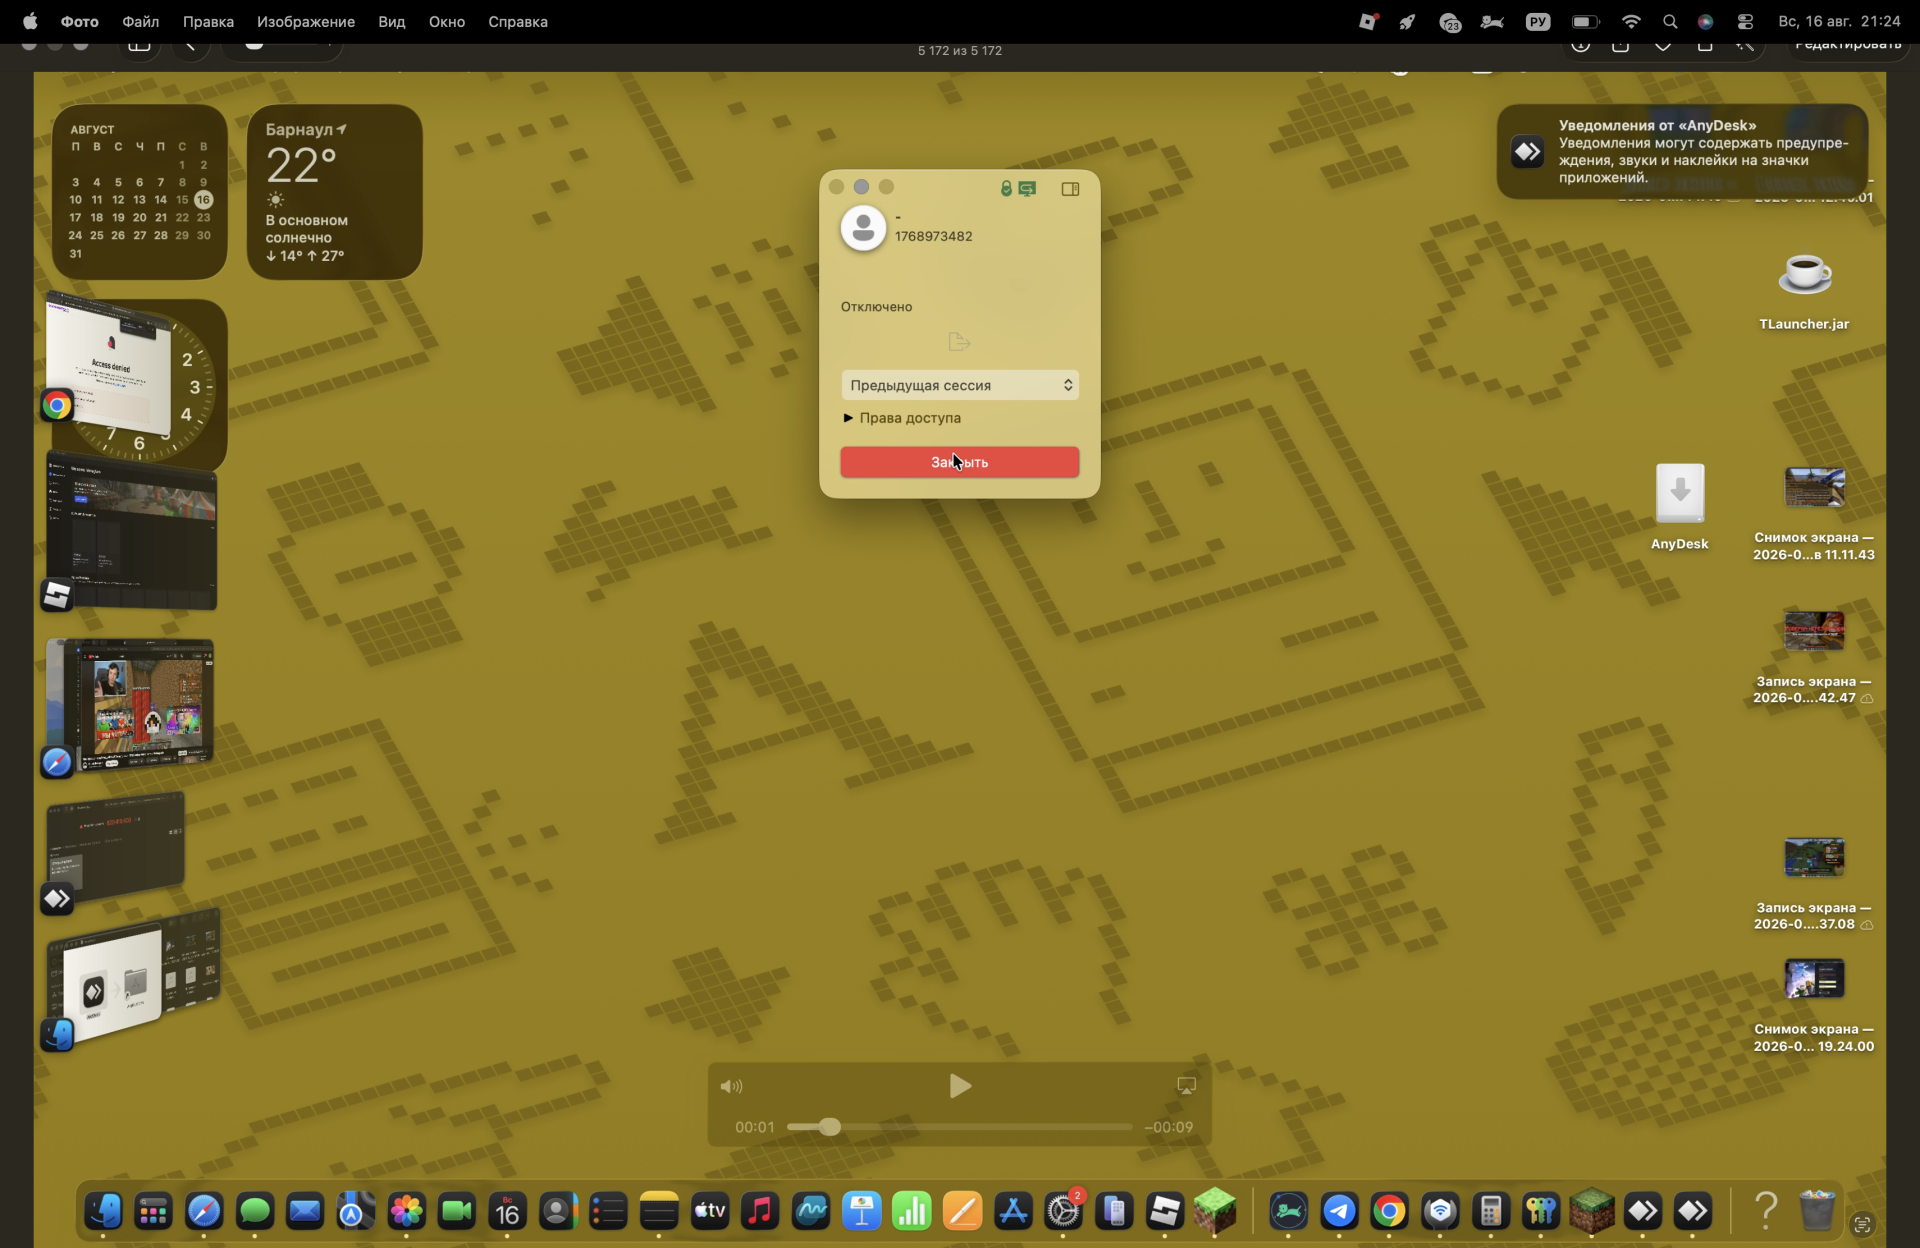Mute the video volume speaker icon

coord(731,1086)
